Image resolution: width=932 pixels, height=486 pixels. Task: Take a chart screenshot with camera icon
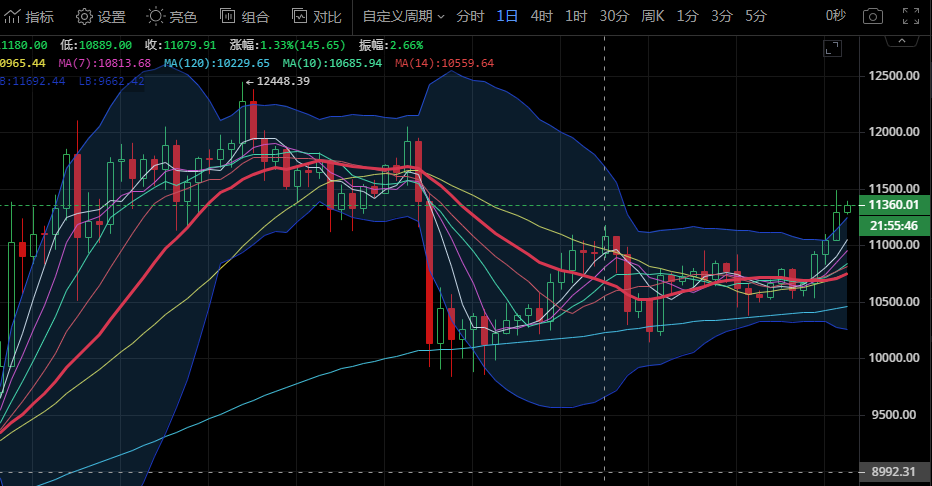pyautogui.click(x=873, y=16)
